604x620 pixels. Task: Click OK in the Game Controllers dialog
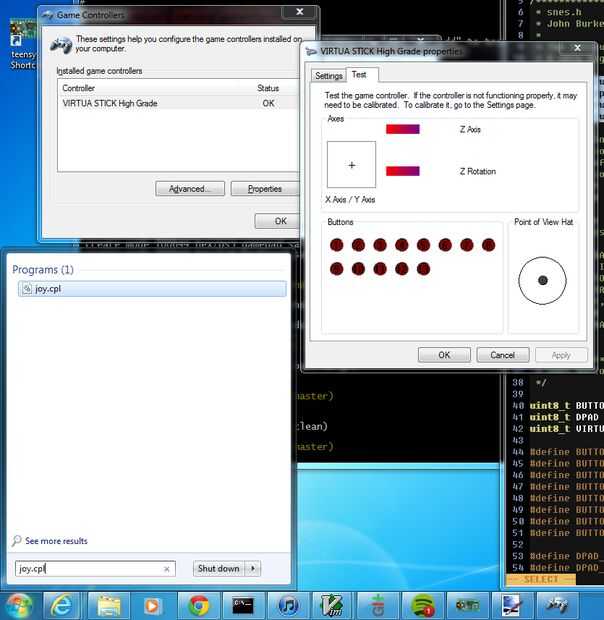click(x=277, y=221)
